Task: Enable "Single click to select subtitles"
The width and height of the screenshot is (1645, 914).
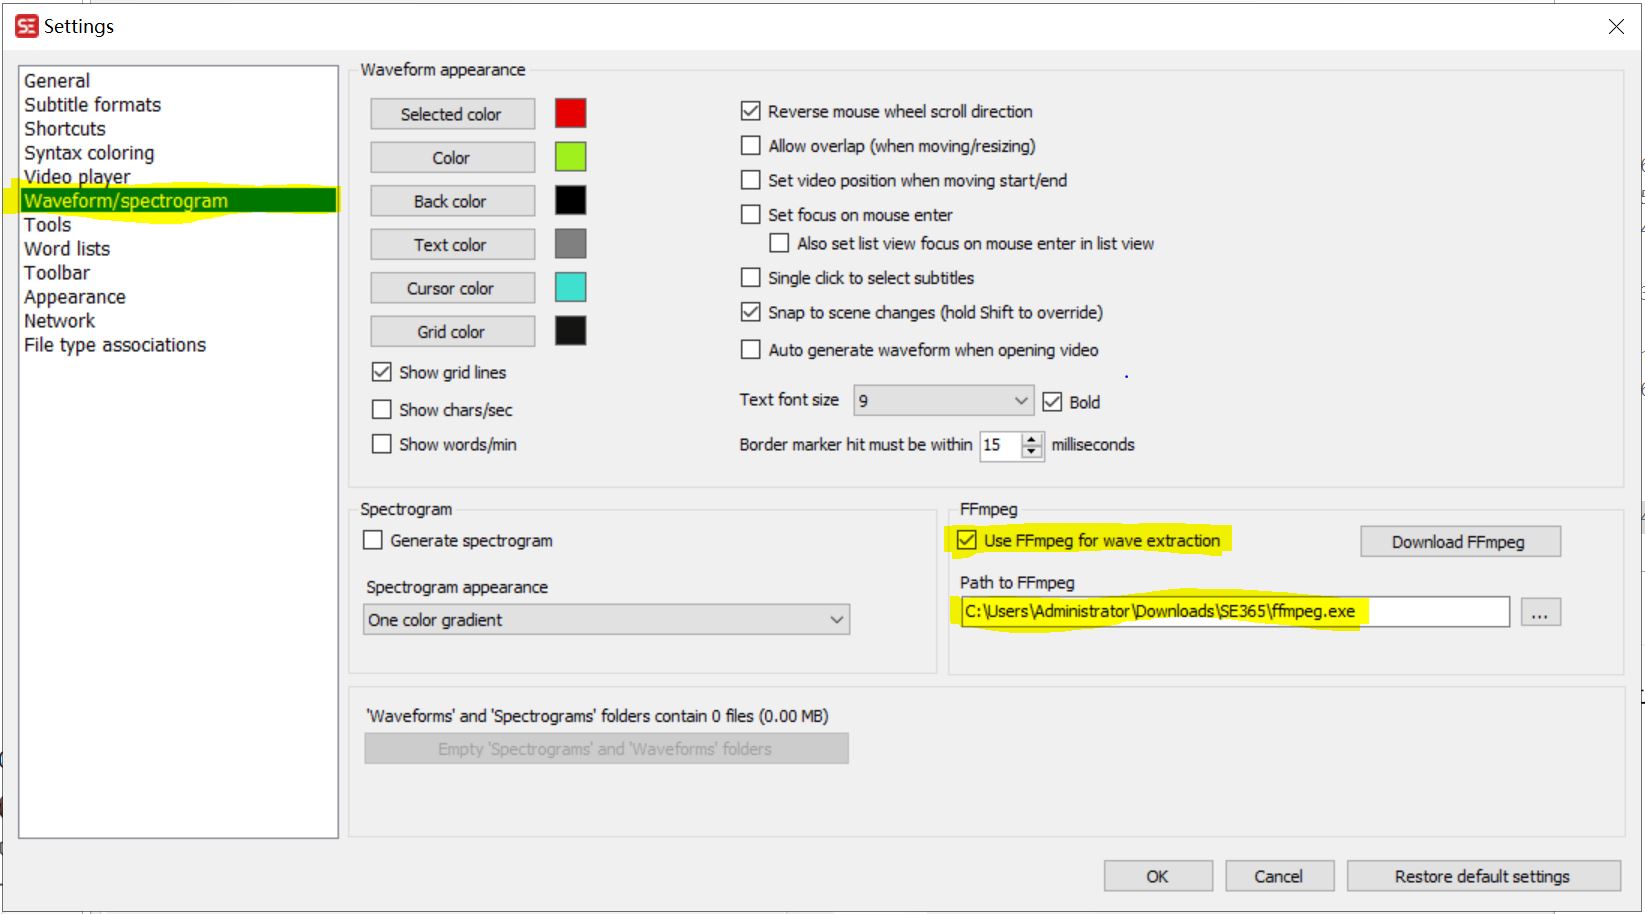Action: coord(751,277)
